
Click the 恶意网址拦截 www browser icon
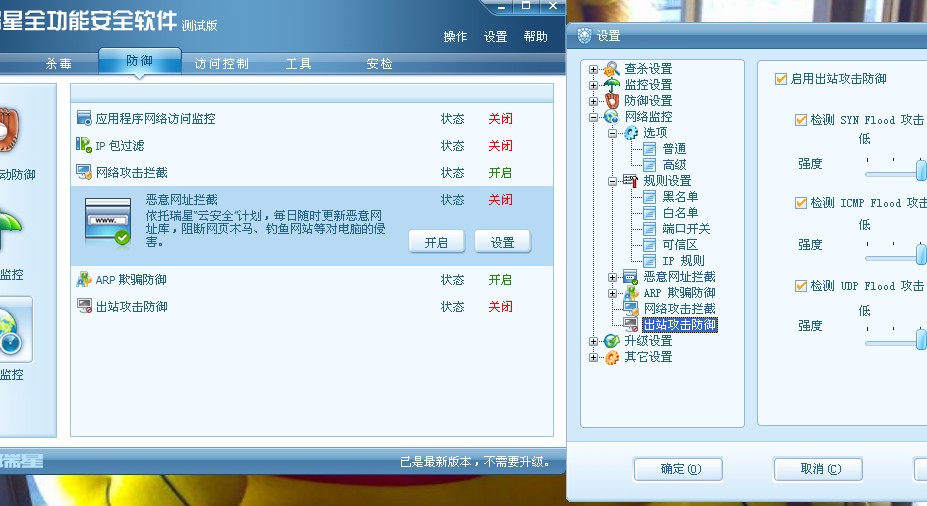[108, 222]
